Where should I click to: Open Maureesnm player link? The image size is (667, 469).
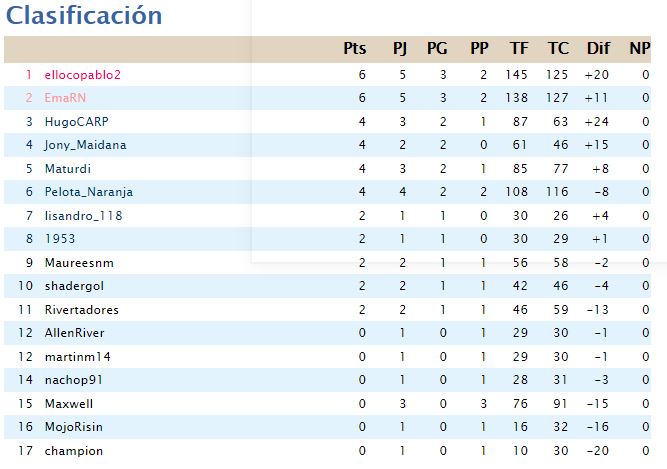point(79,263)
